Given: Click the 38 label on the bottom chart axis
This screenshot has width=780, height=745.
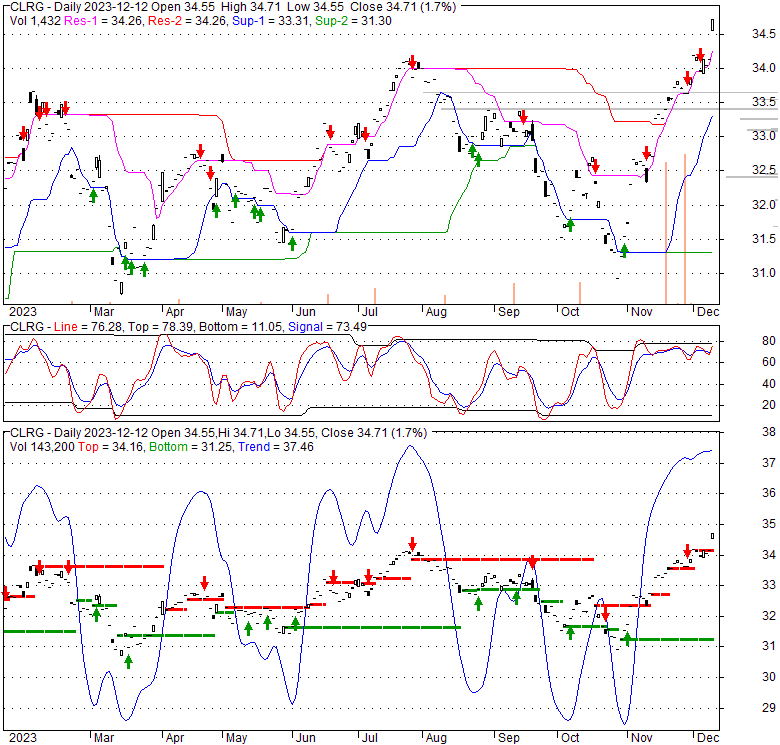Looking at the screenshot, I should 769,432.
